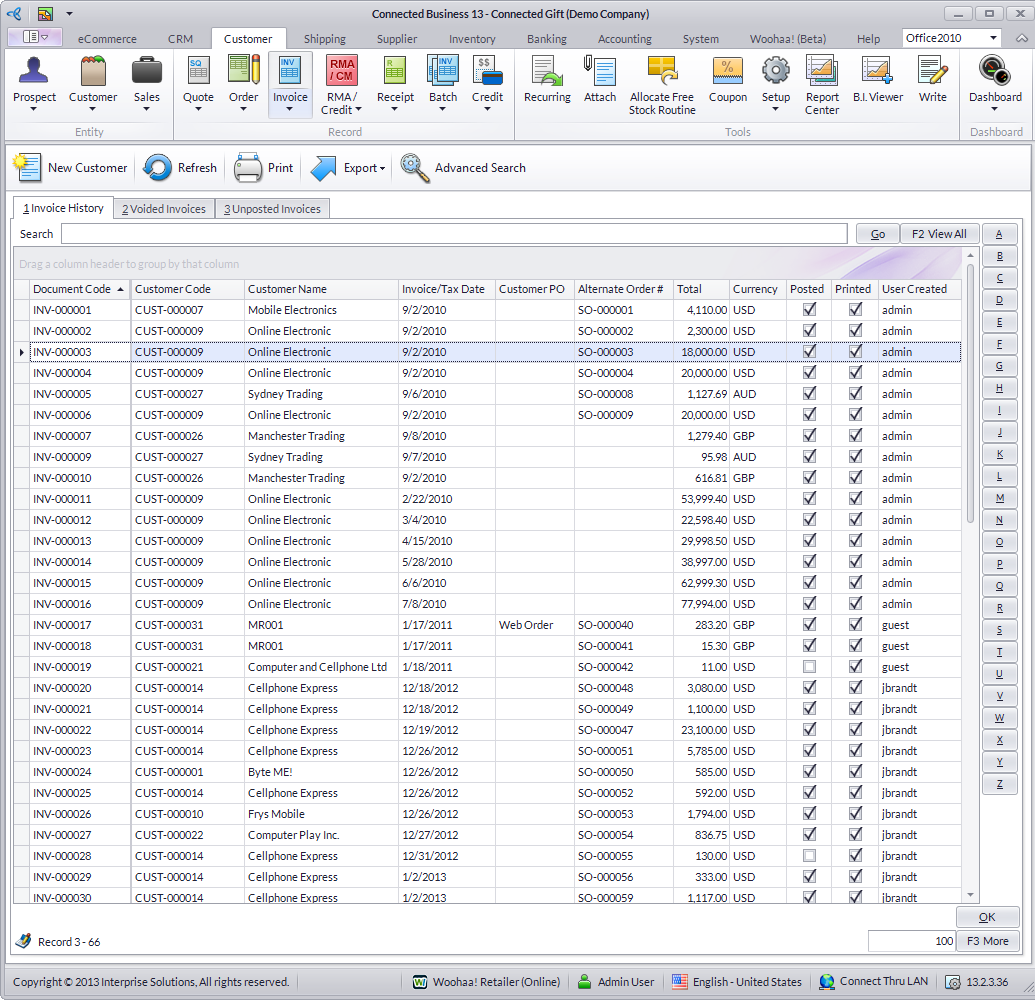Open the Dashboard gauge icon

994,72
